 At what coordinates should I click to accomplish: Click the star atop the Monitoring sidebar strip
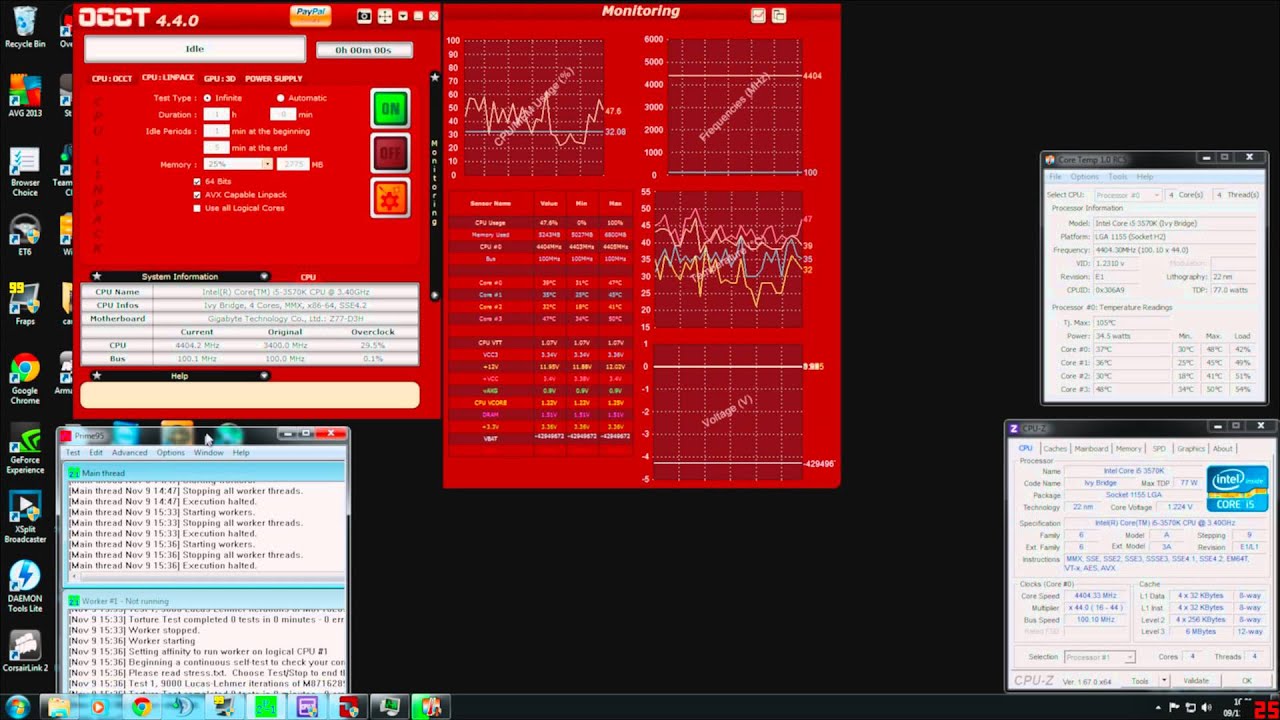434,77
